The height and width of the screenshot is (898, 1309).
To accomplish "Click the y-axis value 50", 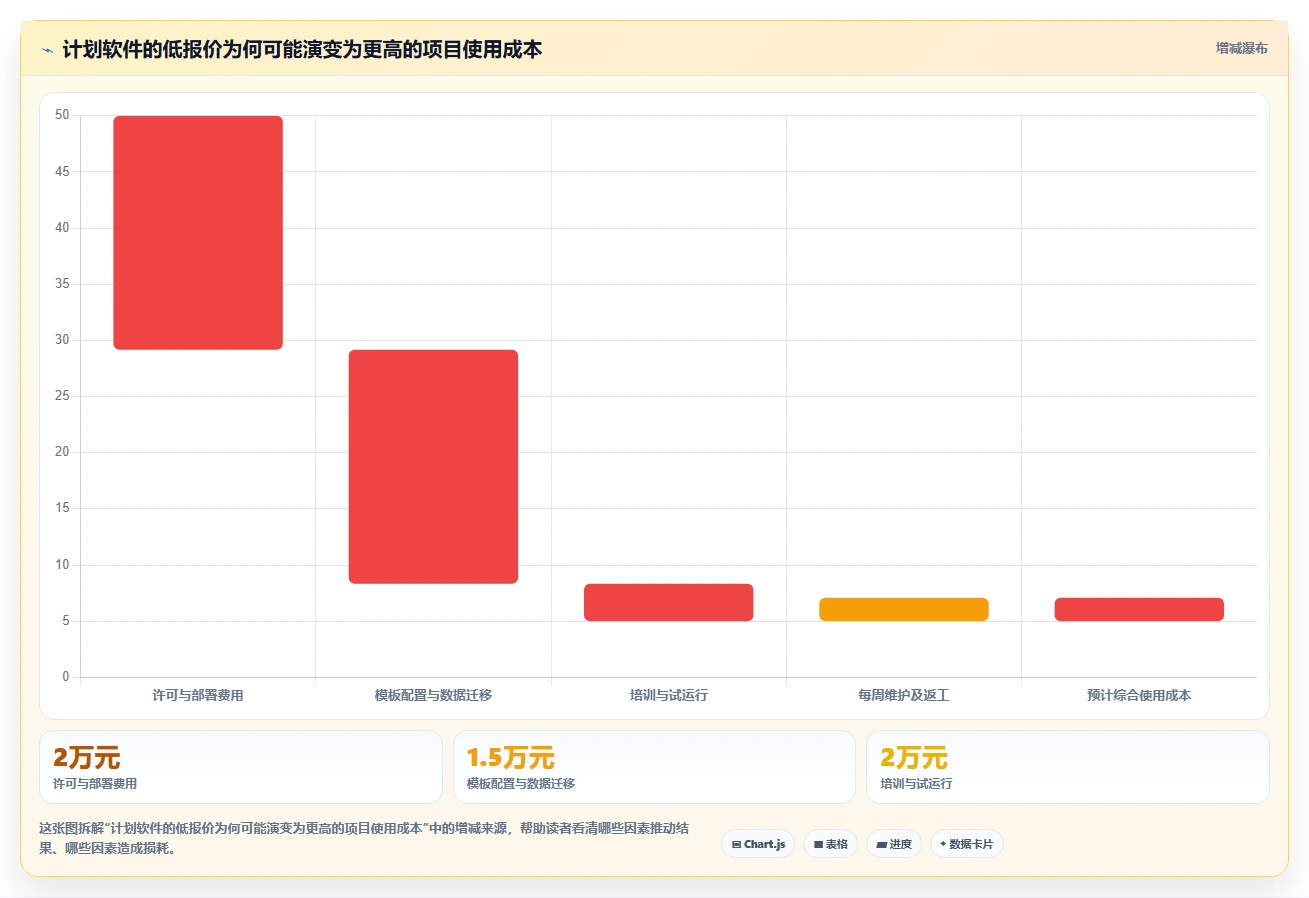I will 62,116.
